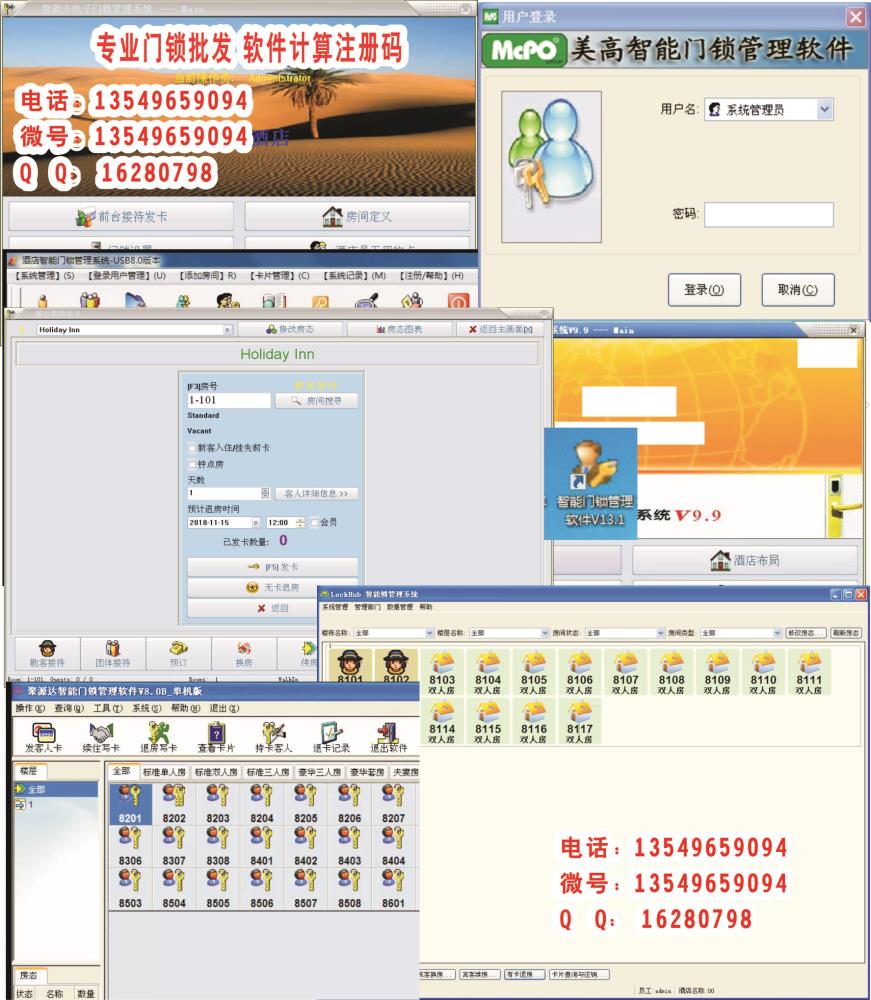Screen dimensions: 871x1000
Task: Open 数据管理 menu in LockHub
Action: [400, 607]
